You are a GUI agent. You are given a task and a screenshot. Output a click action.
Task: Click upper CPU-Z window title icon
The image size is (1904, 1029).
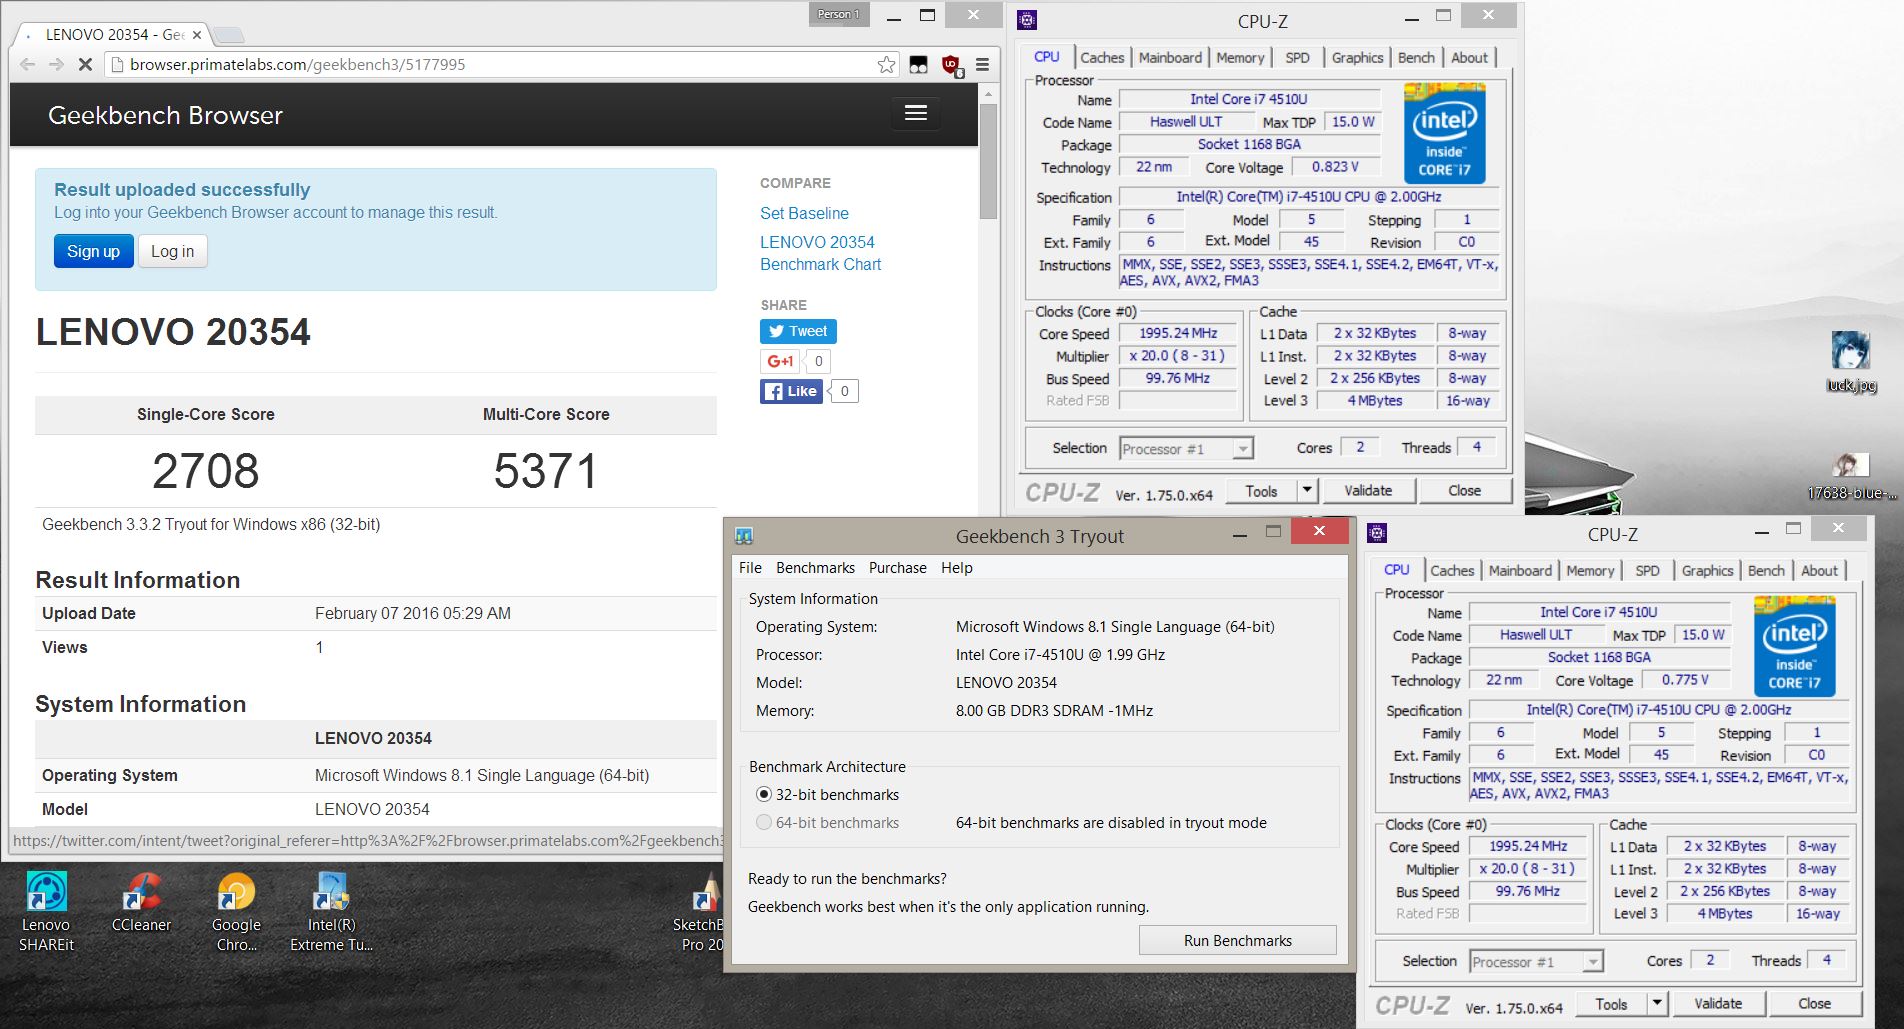coord(1027,20)
